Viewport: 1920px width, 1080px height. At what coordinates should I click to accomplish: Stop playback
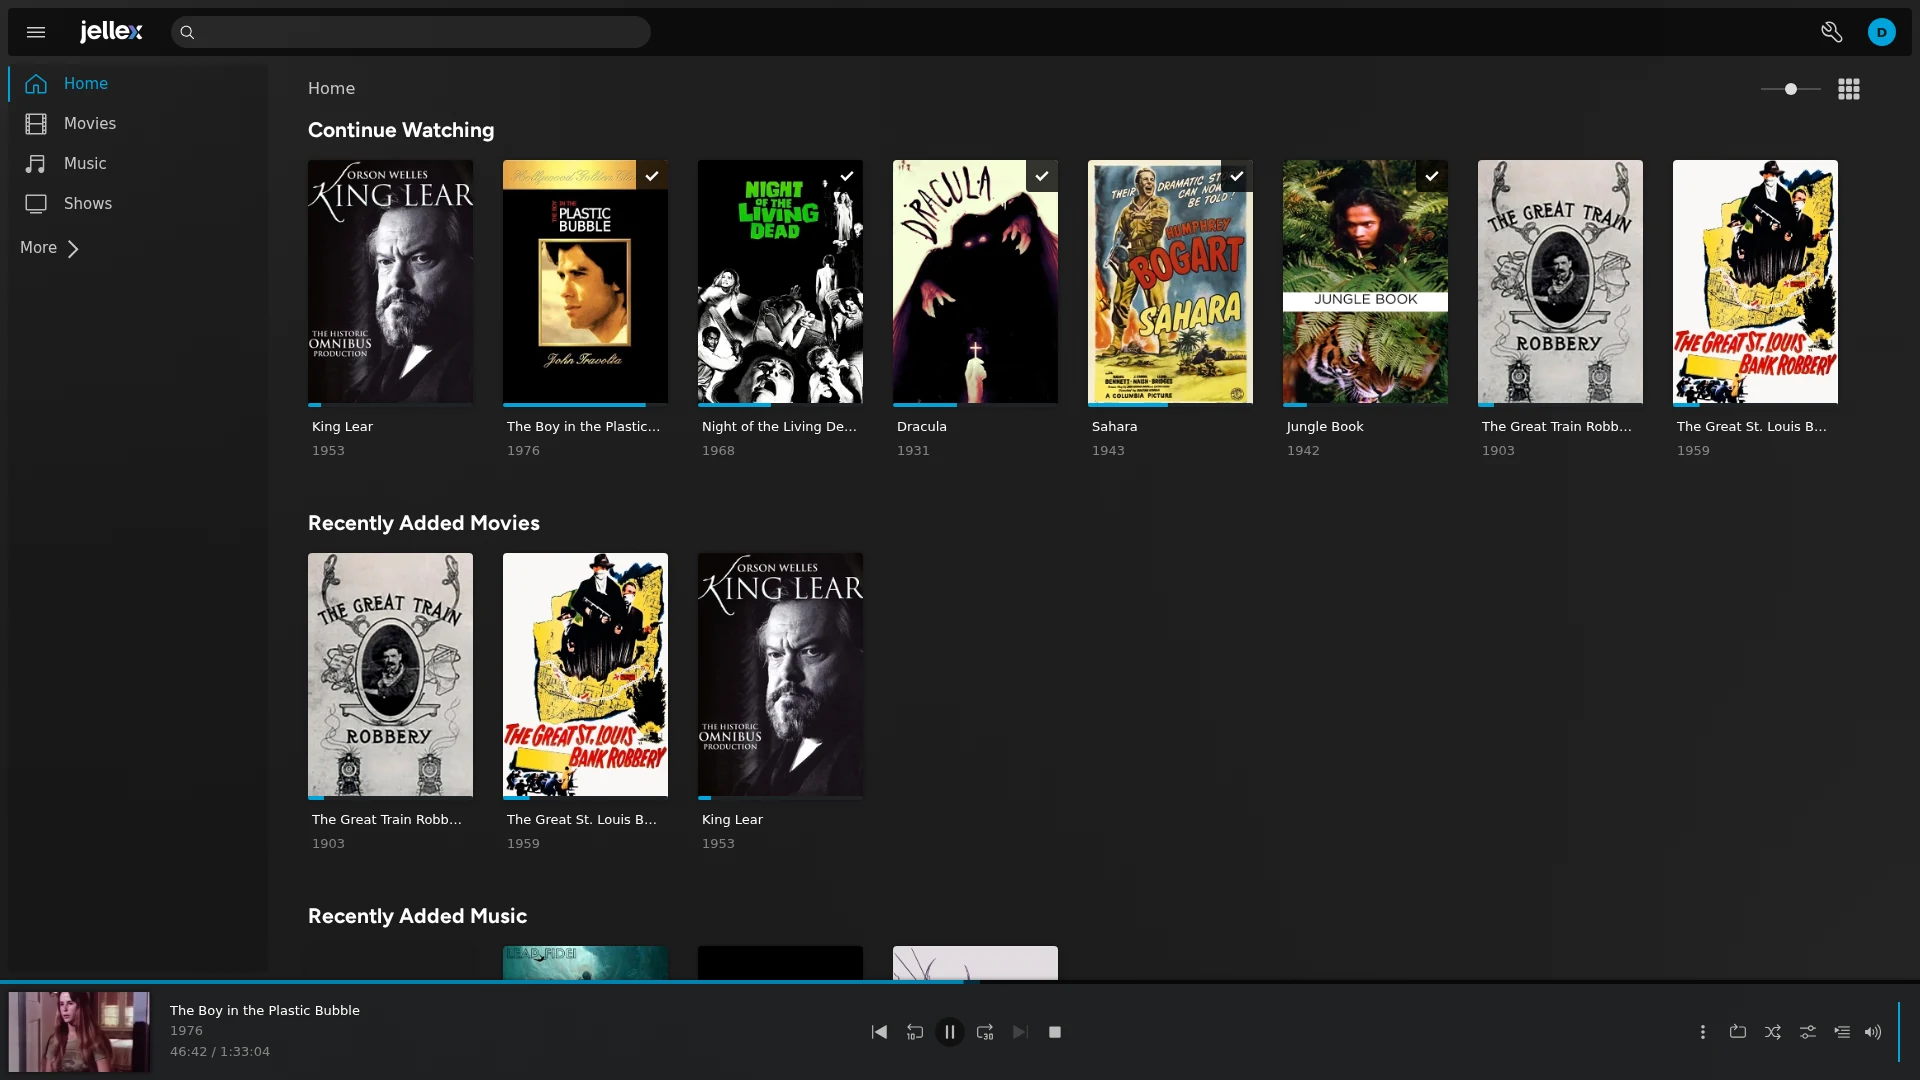click(1055, 1032)
